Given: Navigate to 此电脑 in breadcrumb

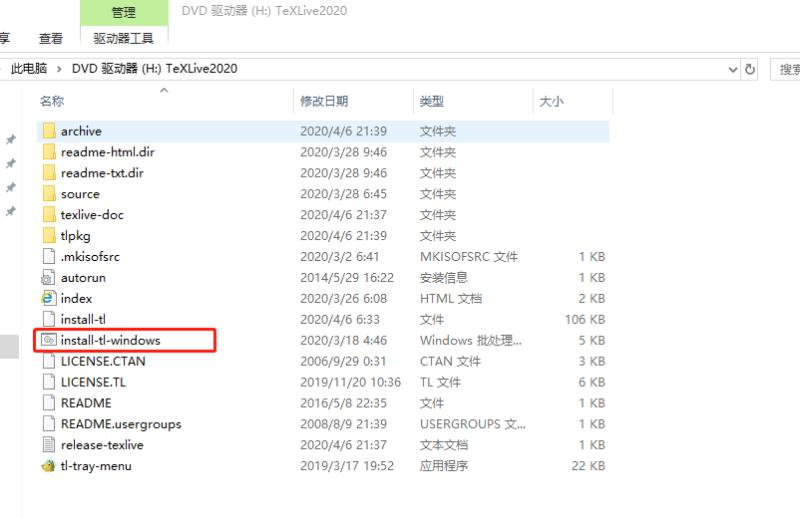Looking at the screenshot, I should (29, 69).
